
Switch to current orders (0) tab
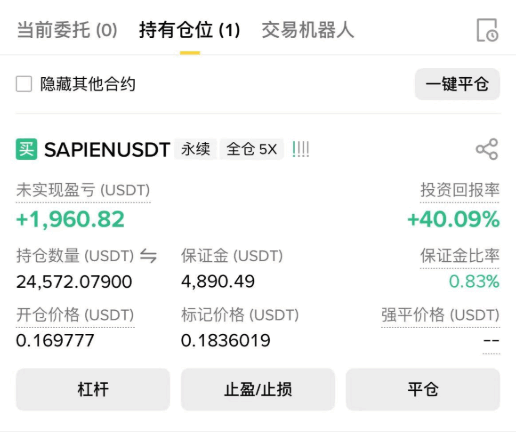tap(67, 30)
